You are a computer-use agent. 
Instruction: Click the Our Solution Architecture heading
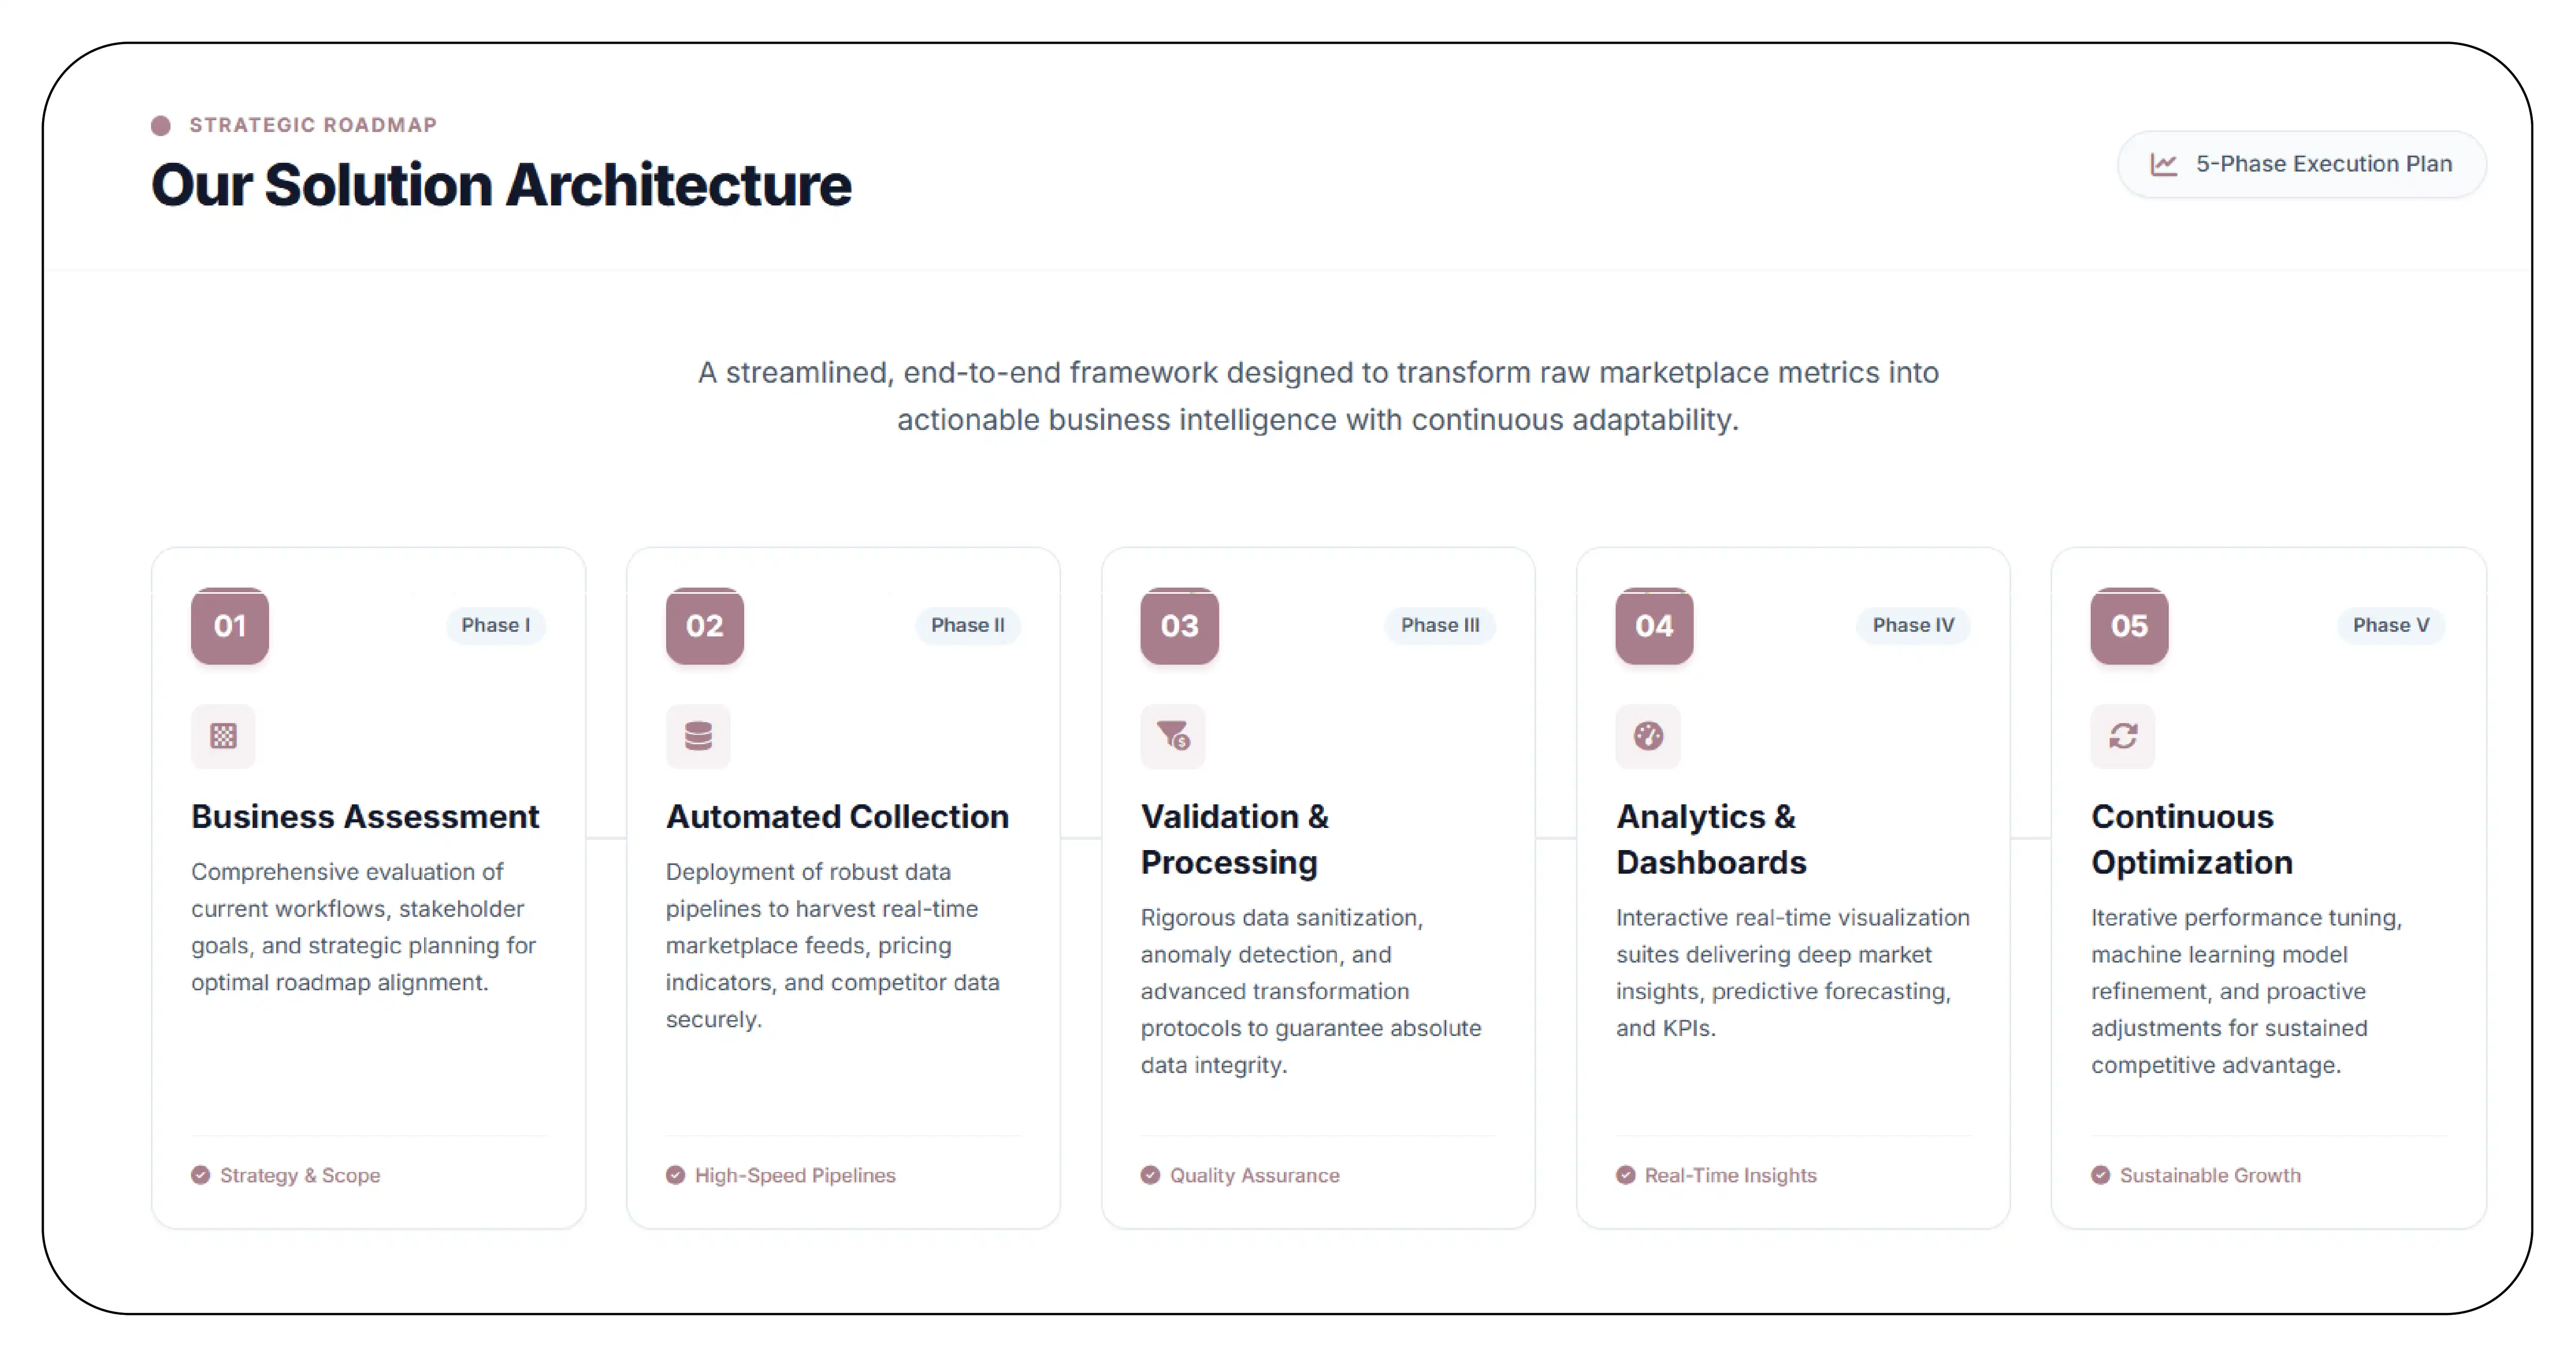click(501, 185)
